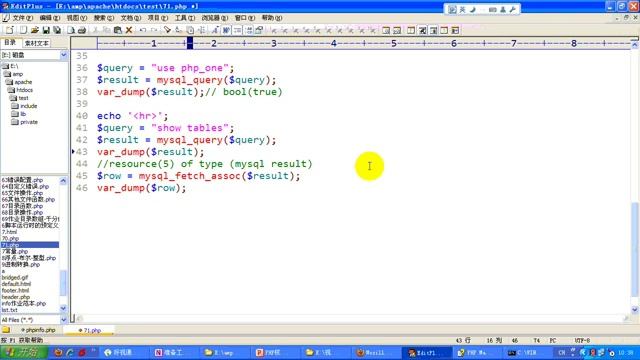640x360 pixels.
Task: Open the 文档 (Document) menu
Action: [x=131, y=18]
